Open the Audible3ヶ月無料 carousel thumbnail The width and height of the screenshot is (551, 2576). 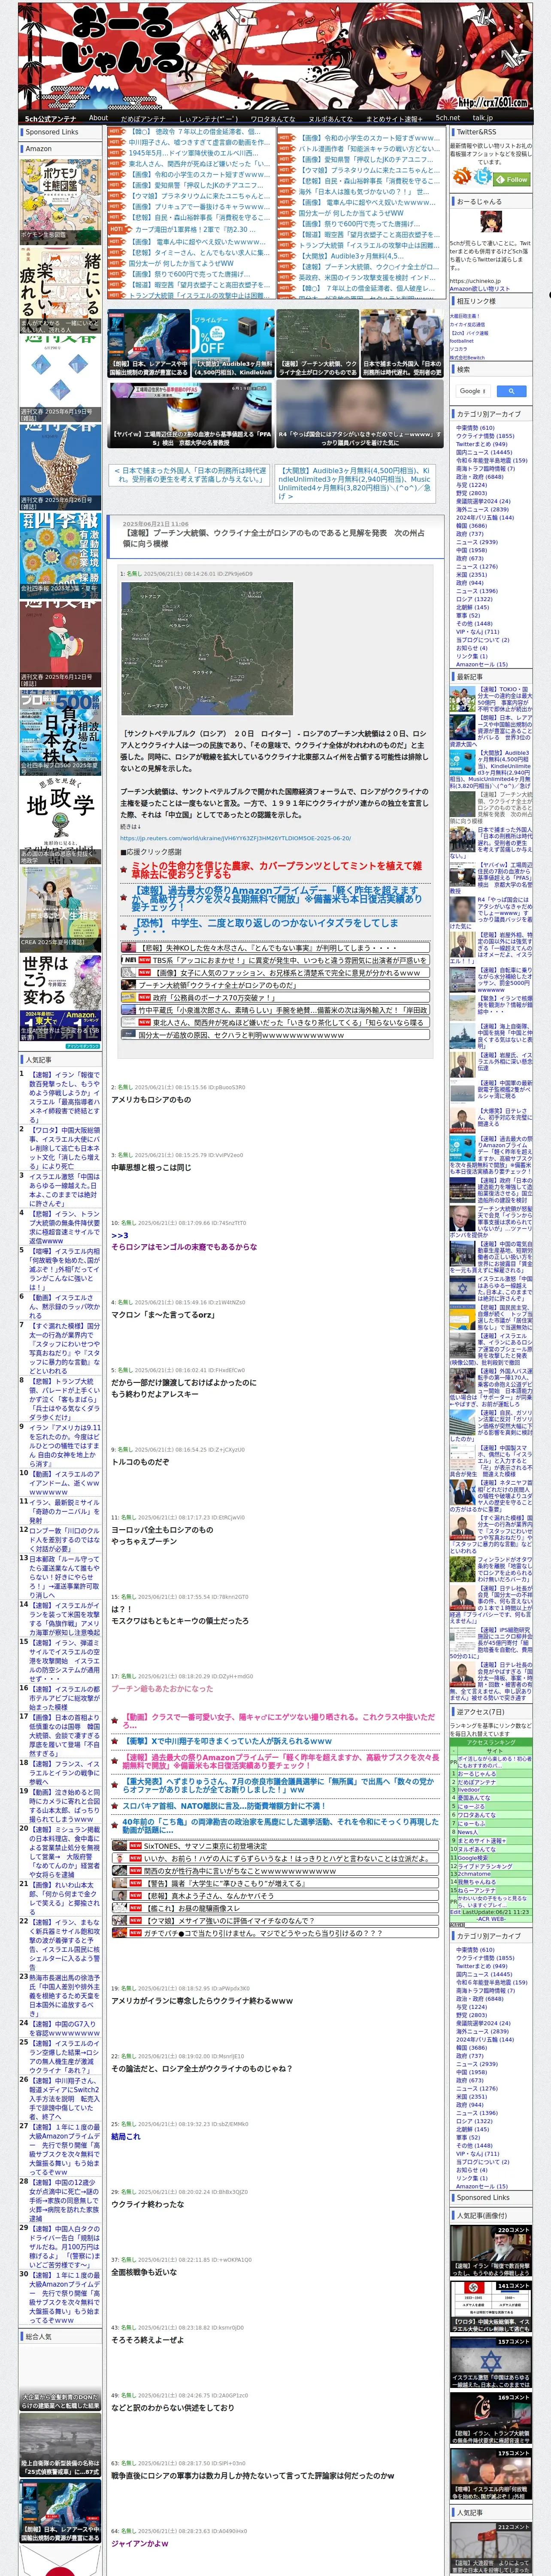coord(233,343)
